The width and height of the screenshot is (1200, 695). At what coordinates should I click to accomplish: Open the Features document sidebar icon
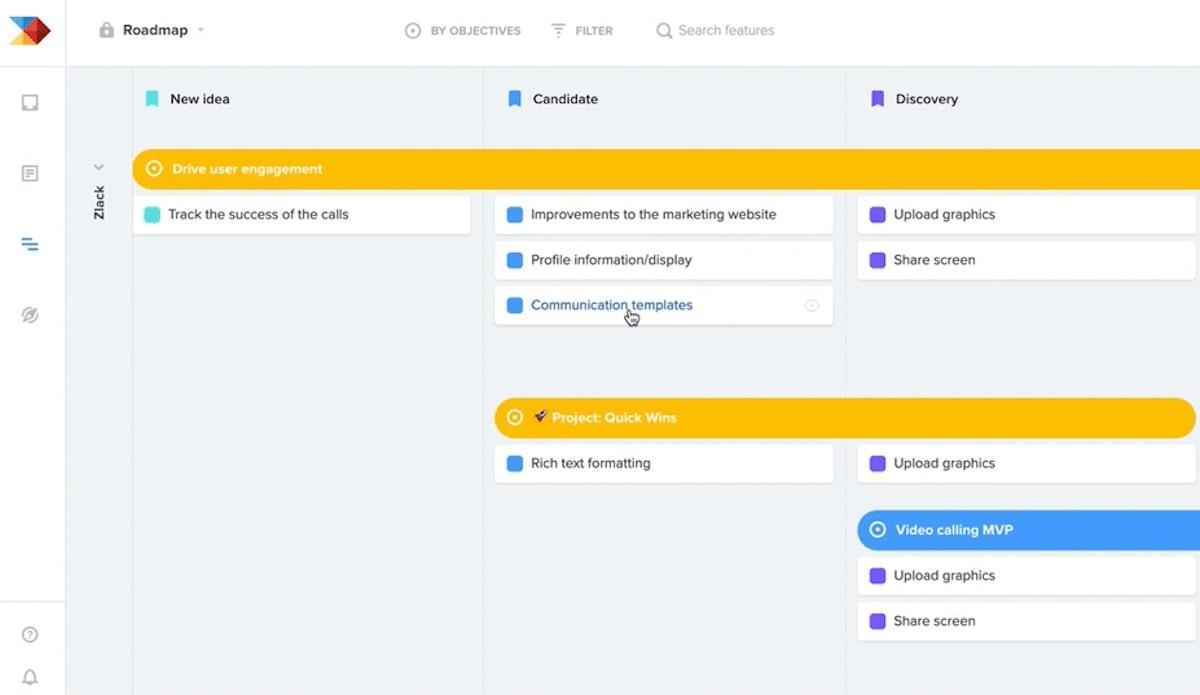coord(30,174)
